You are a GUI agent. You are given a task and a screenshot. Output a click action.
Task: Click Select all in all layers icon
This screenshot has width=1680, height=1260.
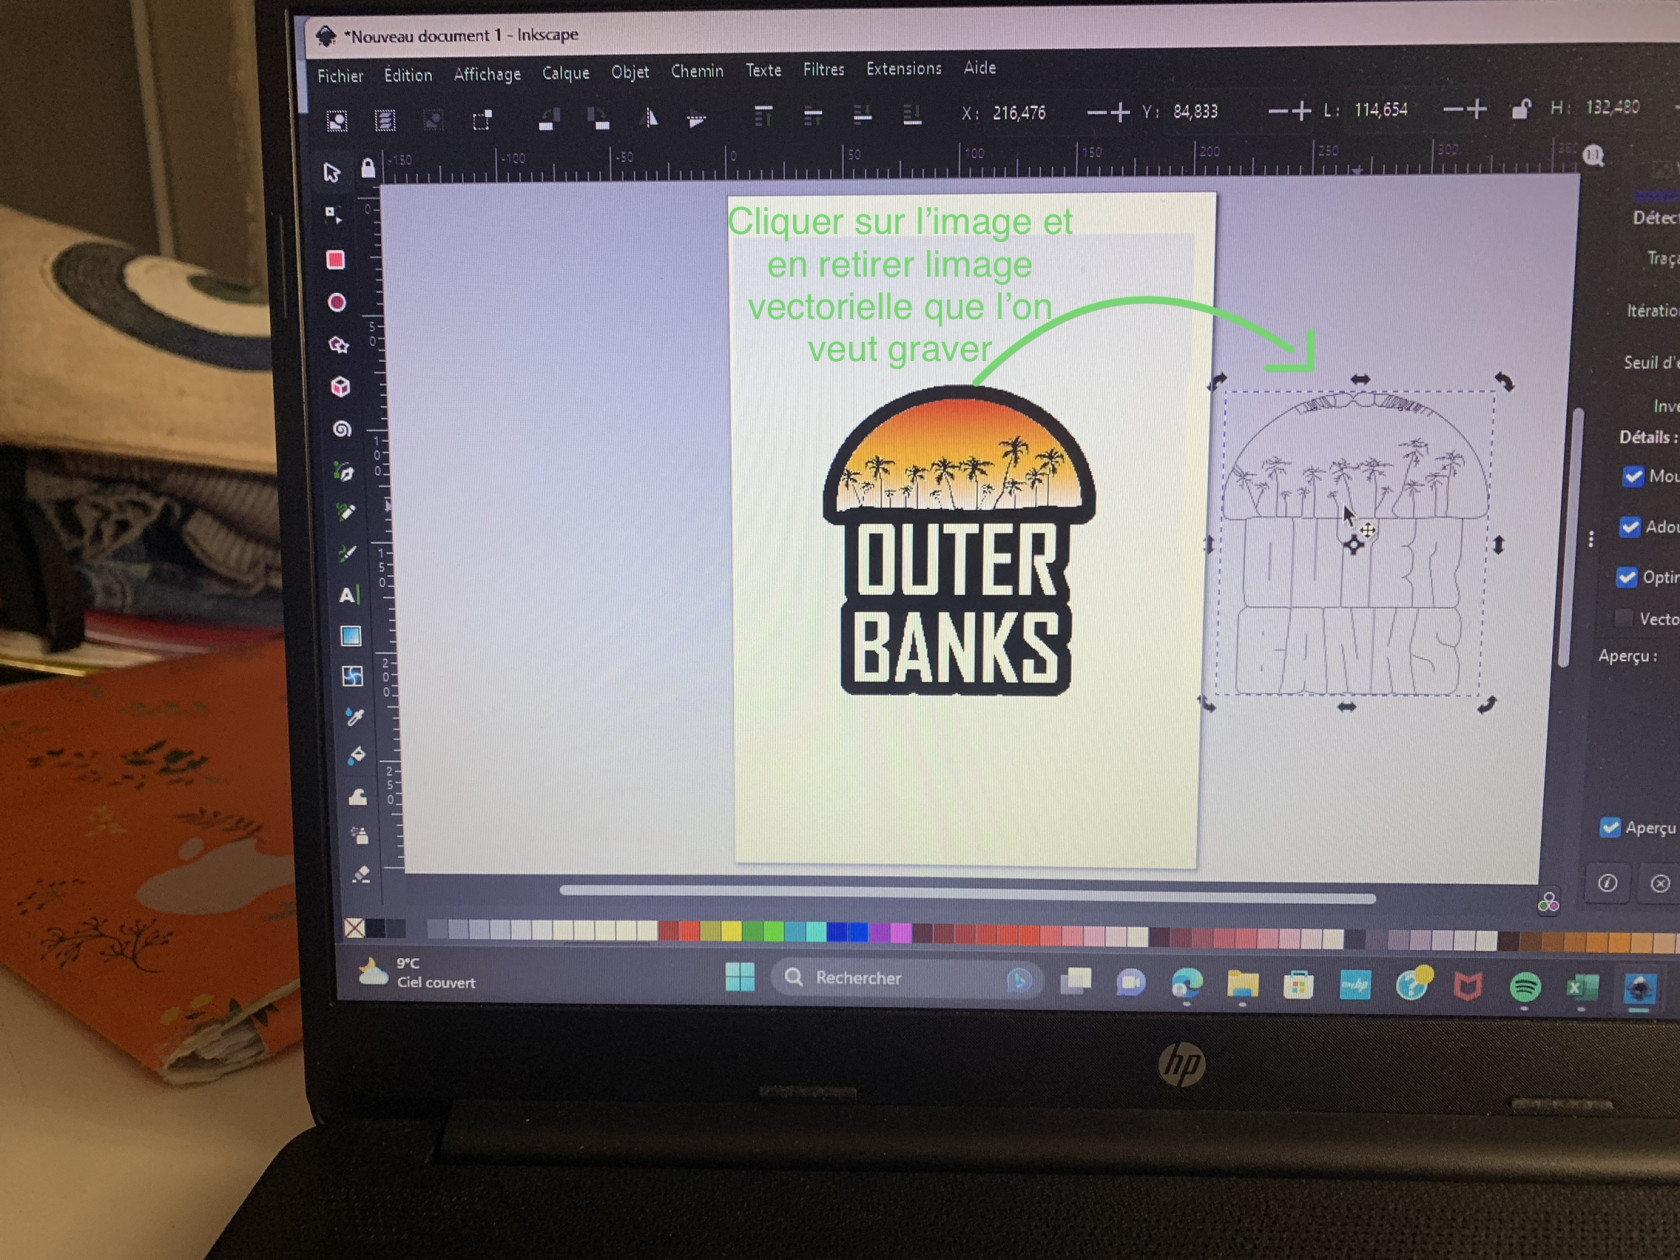[x=385, y=121]
